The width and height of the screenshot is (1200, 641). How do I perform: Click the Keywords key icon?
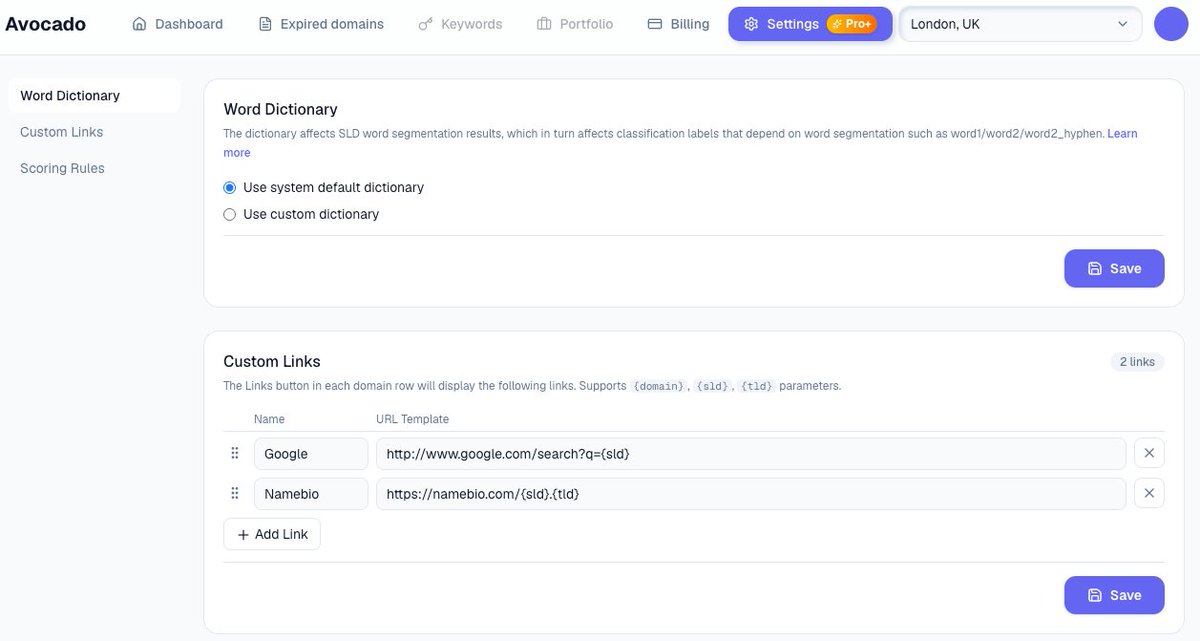(x=425, y=24)
